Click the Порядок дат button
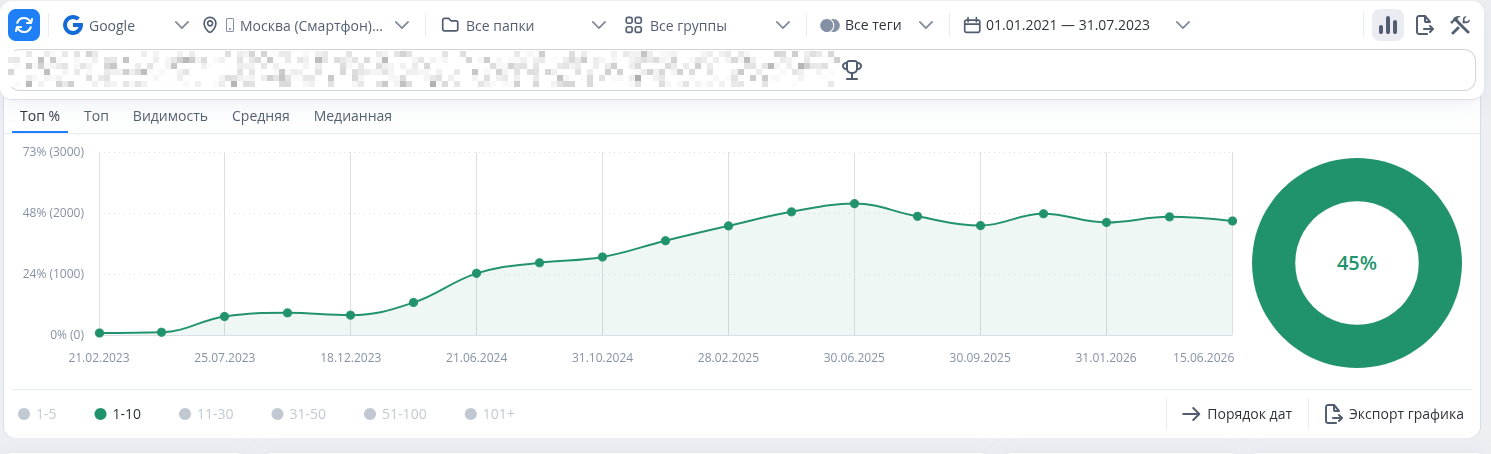 click(x=1237, y=414)
